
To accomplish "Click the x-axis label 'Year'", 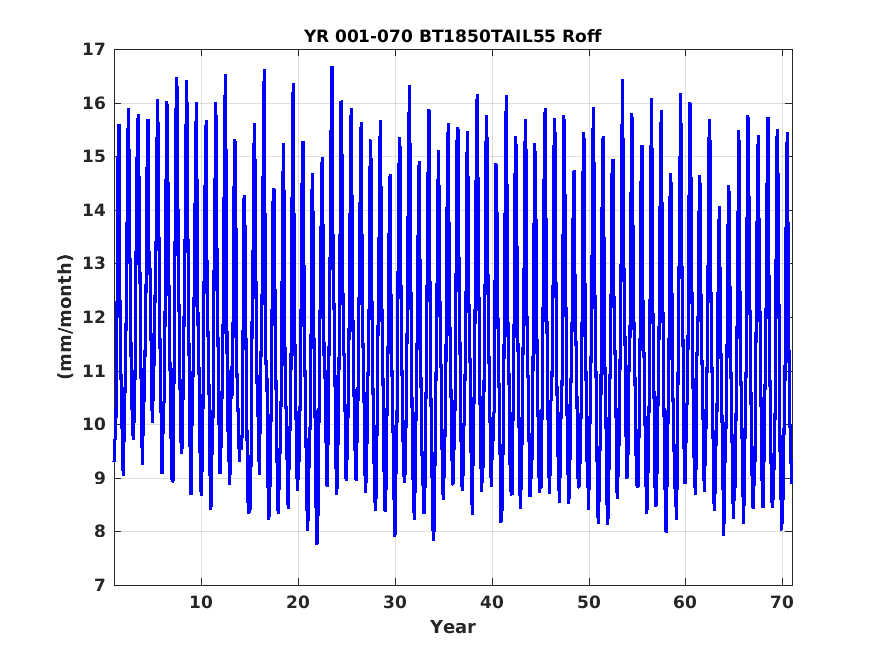I will pyautogui.click(x=453, y=627).
